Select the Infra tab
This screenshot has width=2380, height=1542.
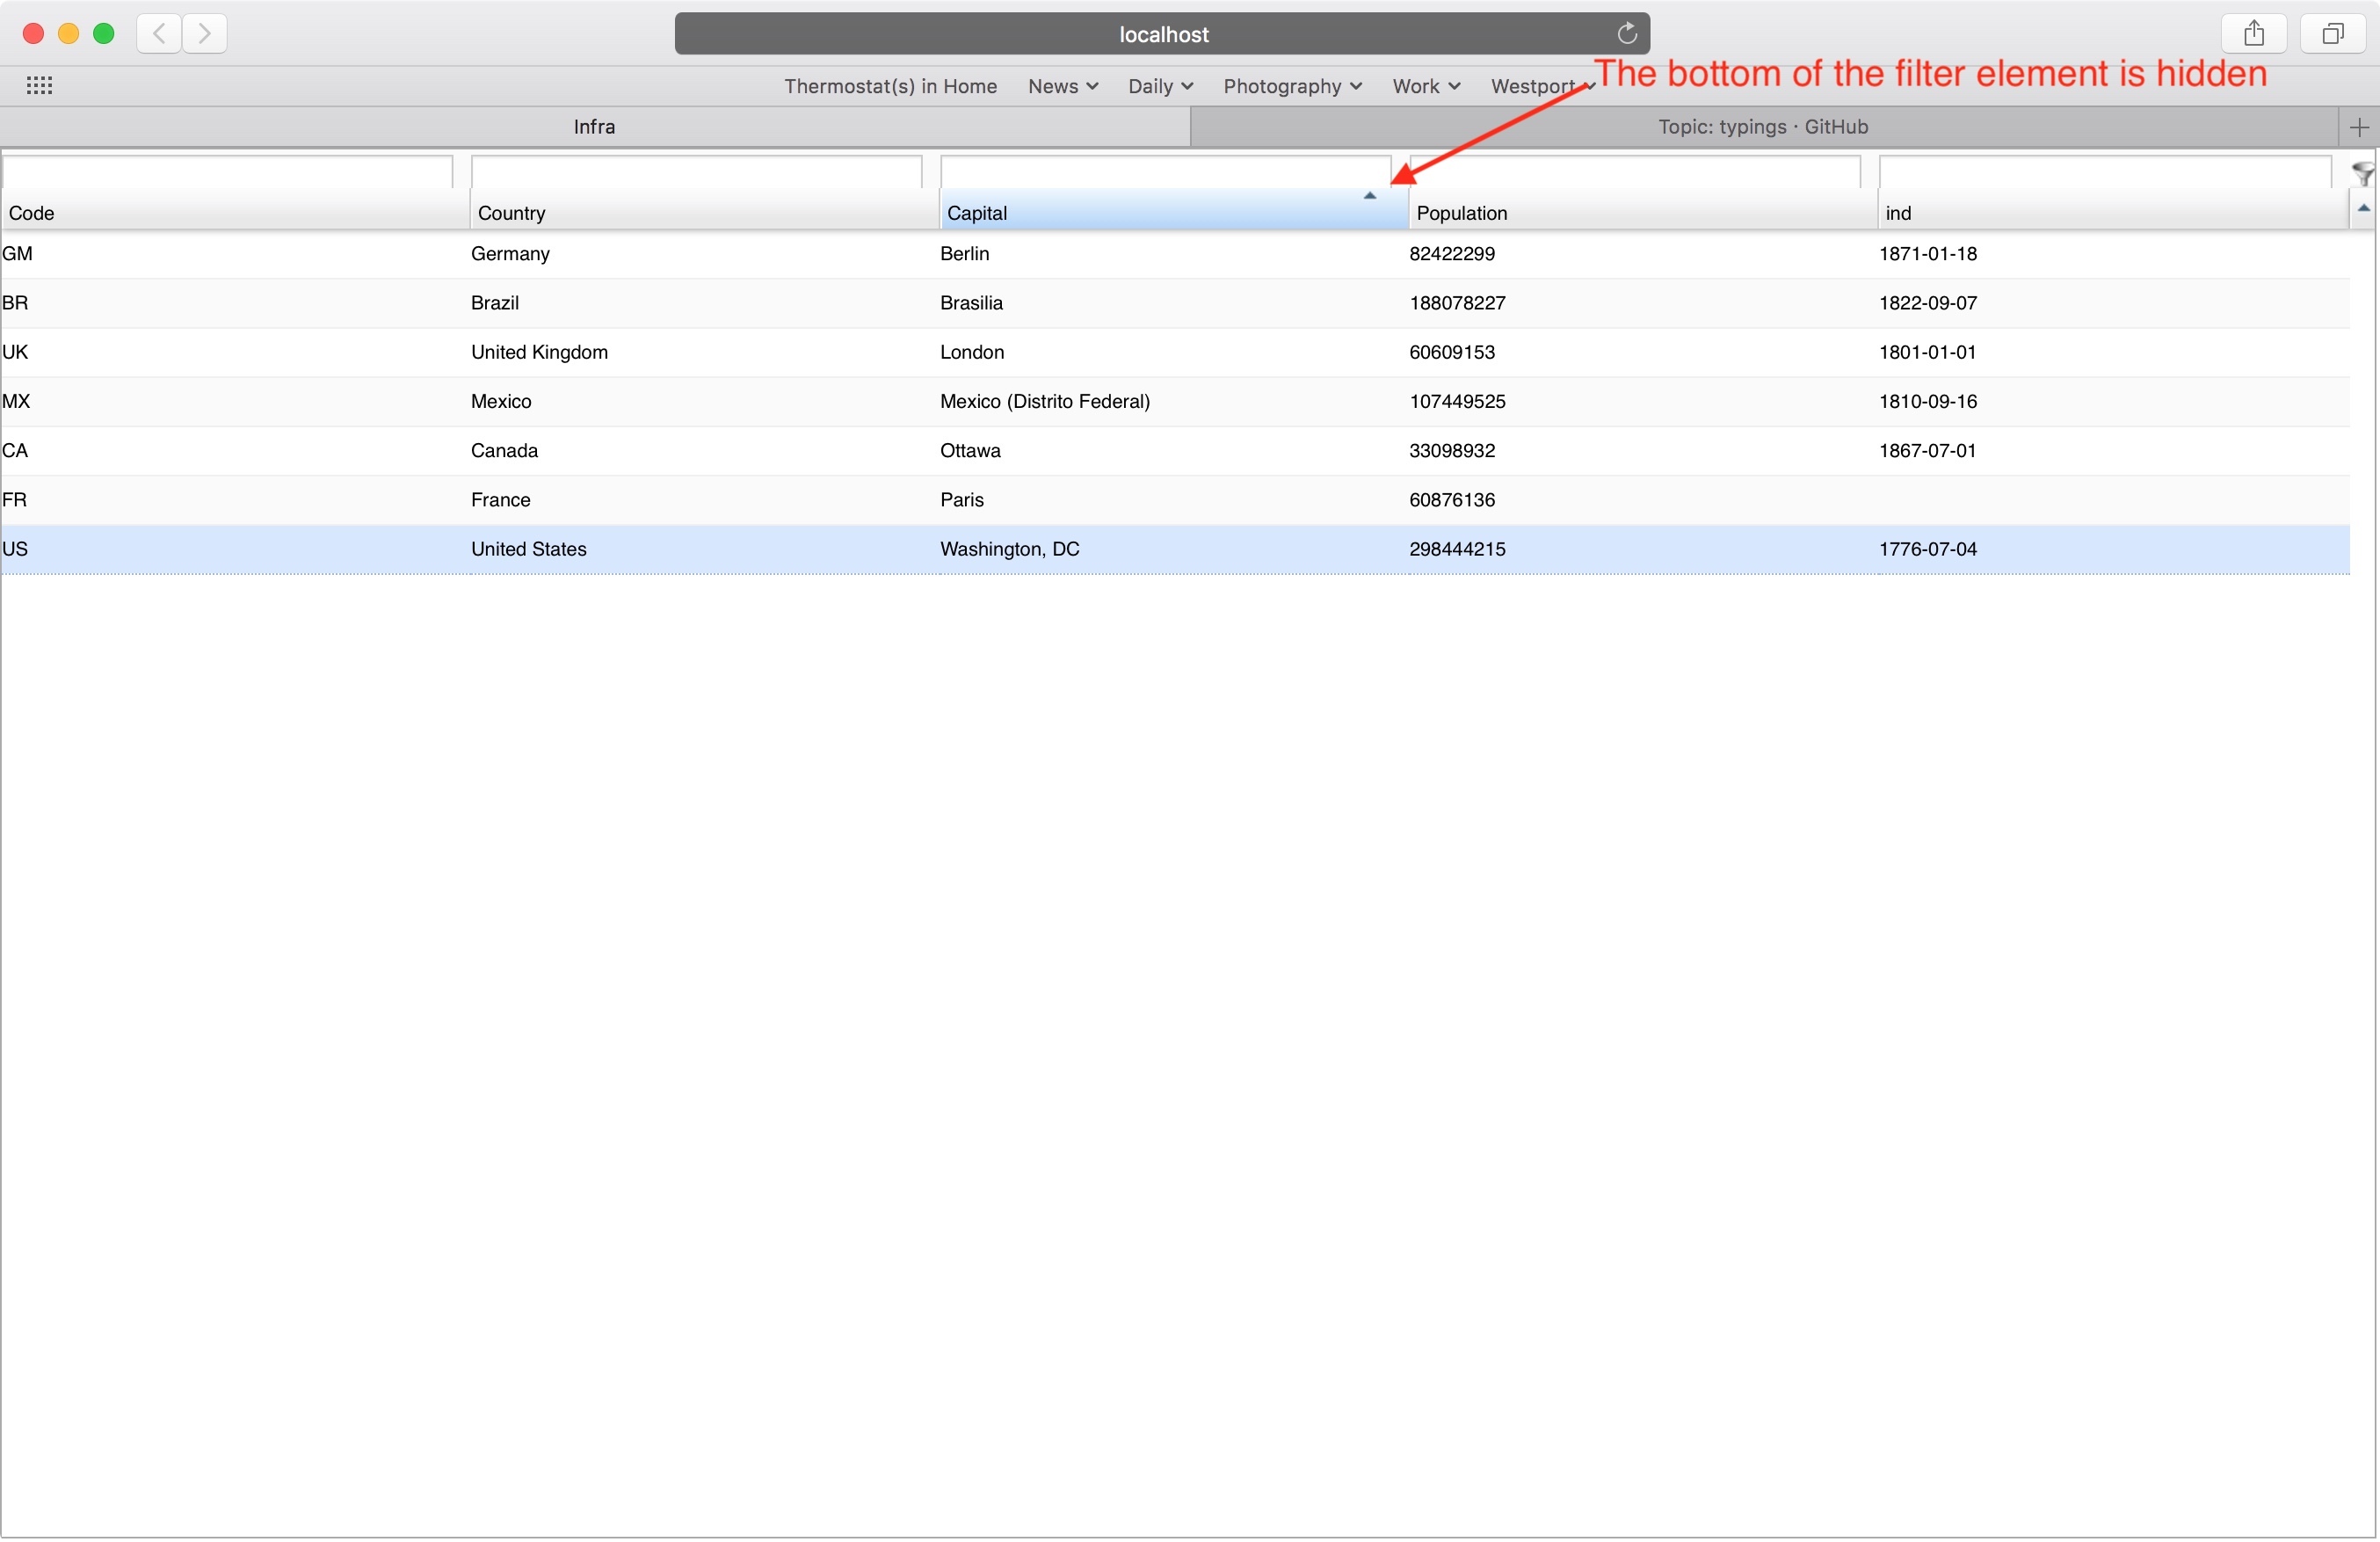(x=594, y=127)
